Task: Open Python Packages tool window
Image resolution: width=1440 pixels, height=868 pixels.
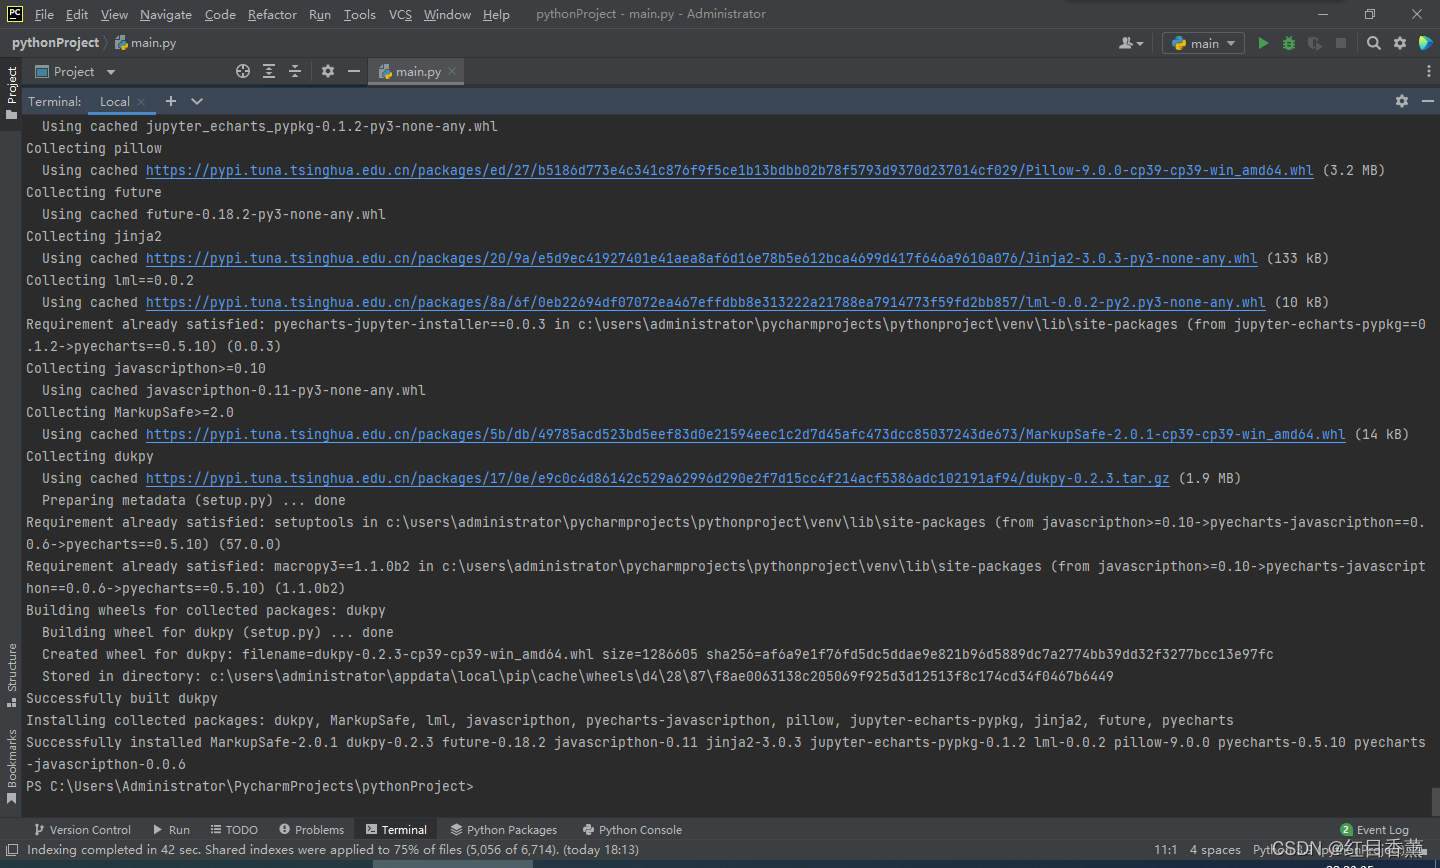Action: tap(503, 830)
